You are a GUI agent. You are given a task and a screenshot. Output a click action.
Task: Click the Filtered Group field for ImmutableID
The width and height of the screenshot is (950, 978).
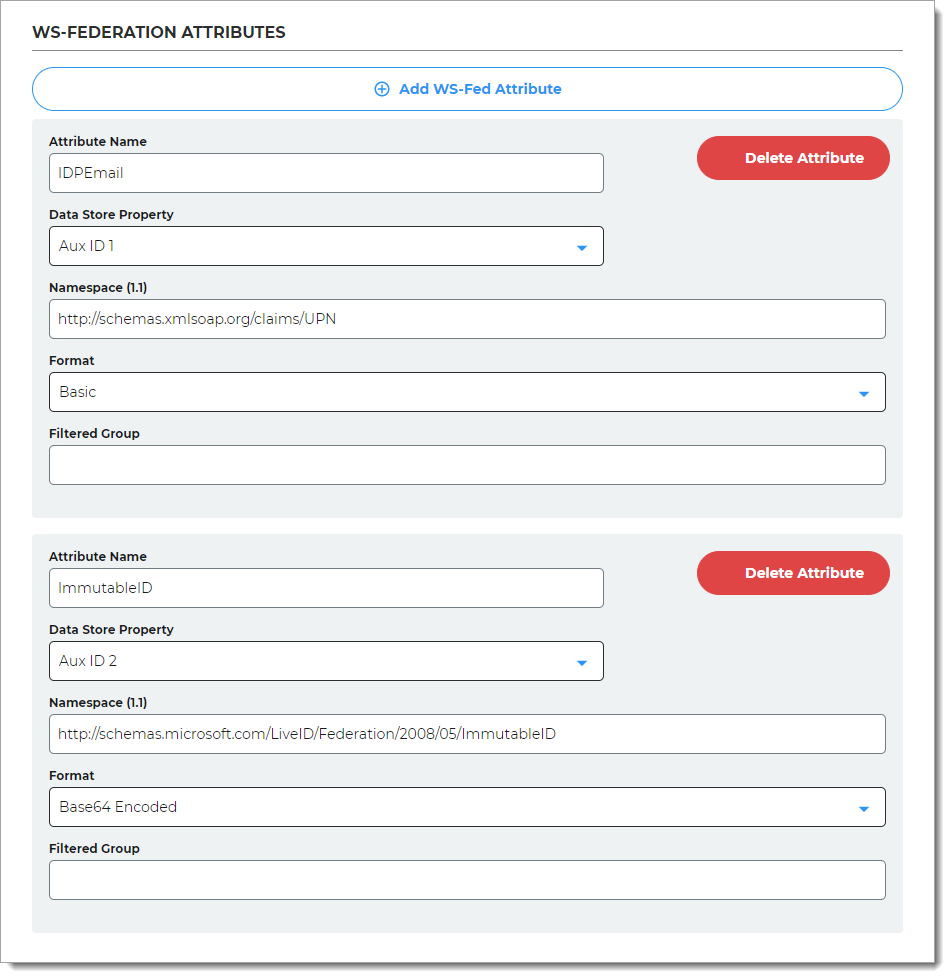(x=467, y=880)
